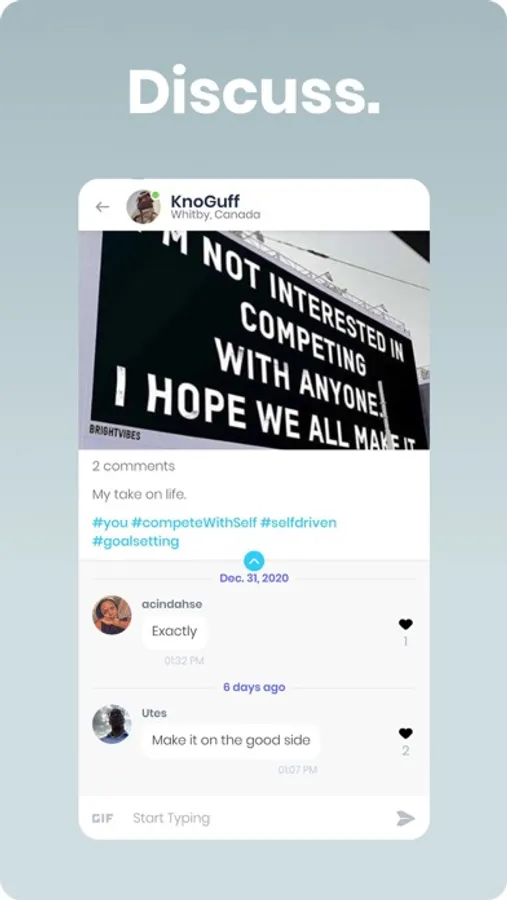
Task: Like Utes' comment with the heart icon
Action: pos(406,733)
